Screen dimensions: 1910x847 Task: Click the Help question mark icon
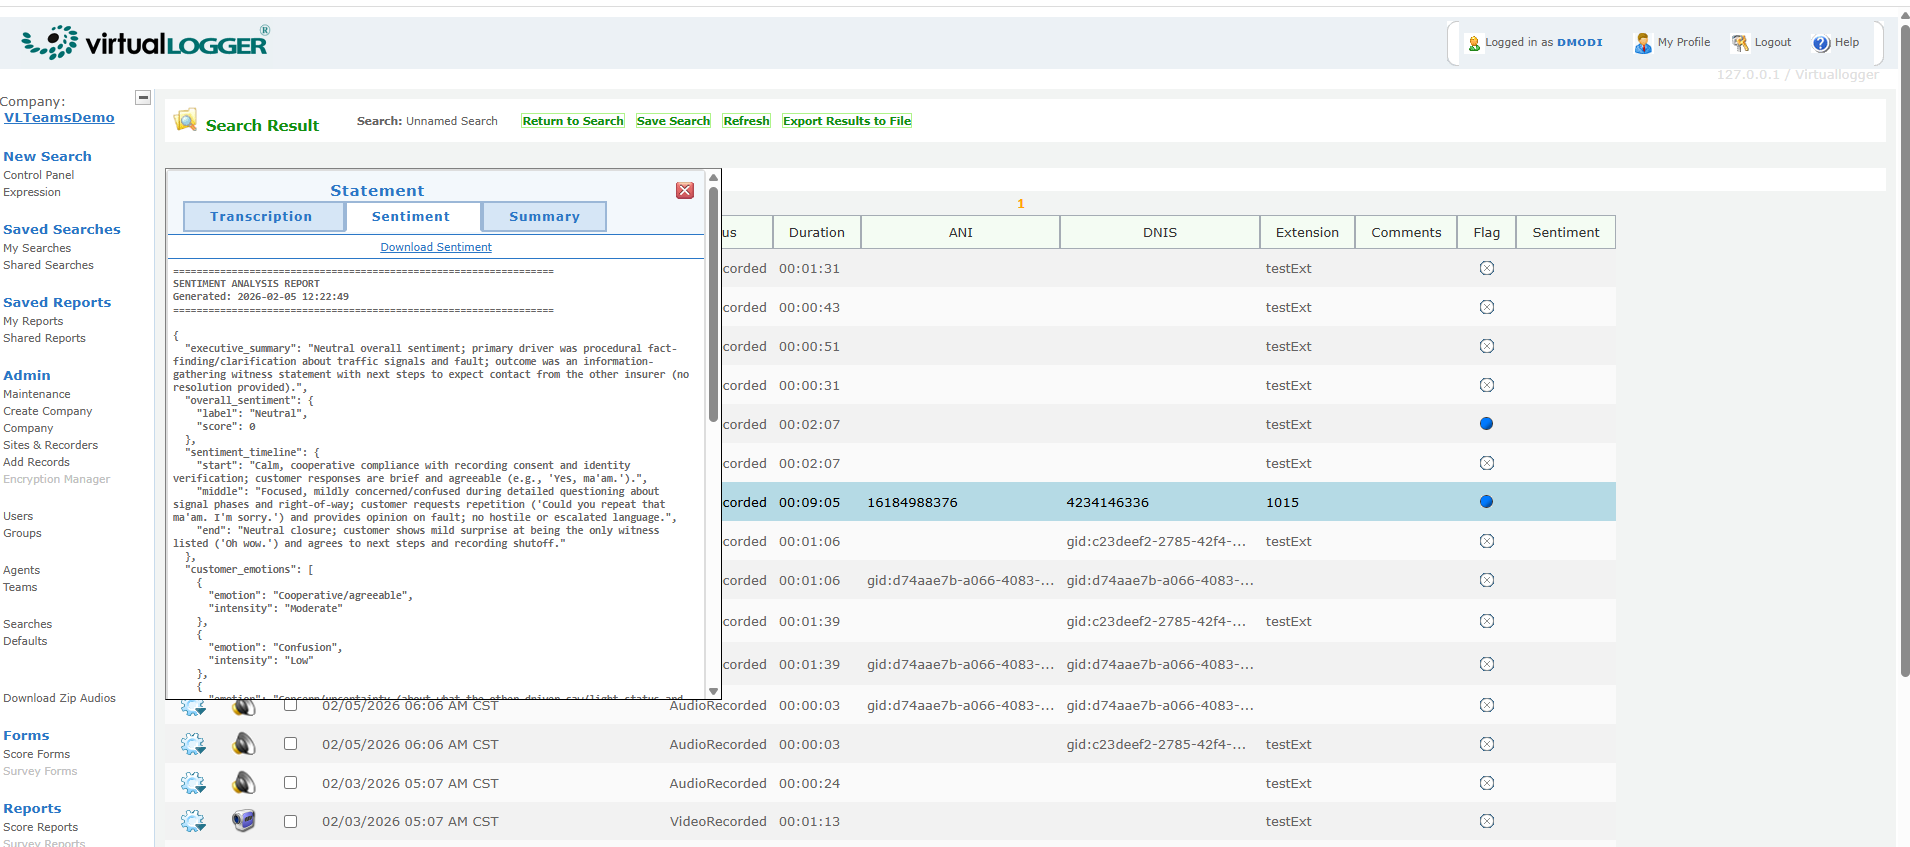[1821, 43]
